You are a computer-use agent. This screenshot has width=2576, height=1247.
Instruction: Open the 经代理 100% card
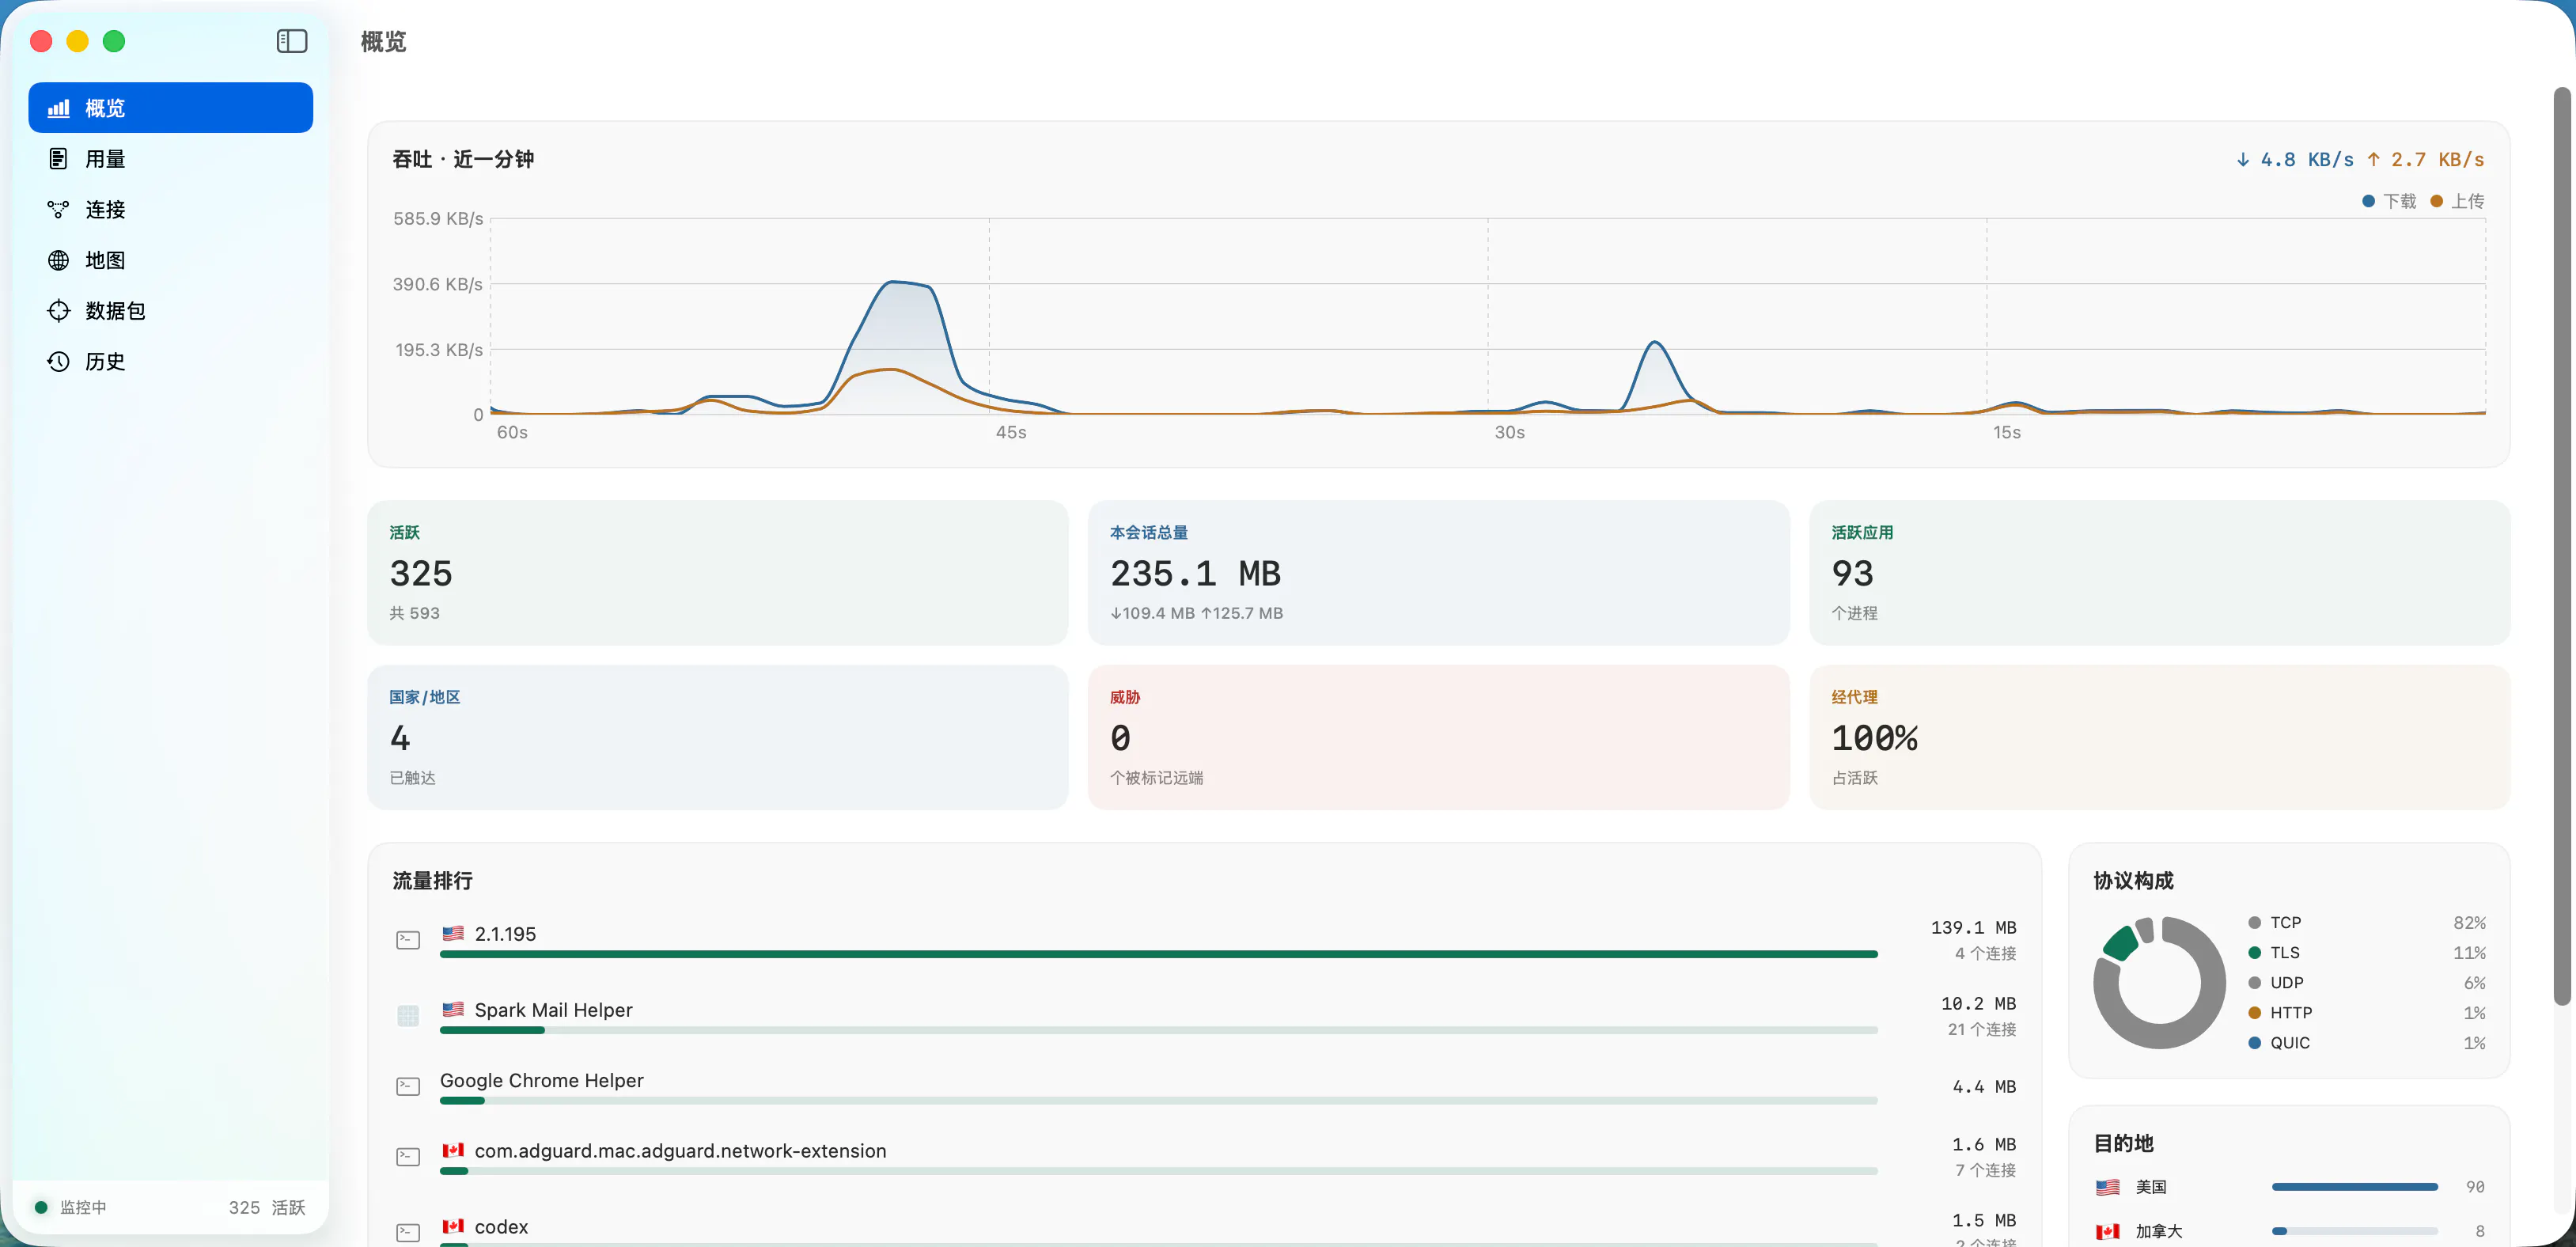[x=2159, y=737]
